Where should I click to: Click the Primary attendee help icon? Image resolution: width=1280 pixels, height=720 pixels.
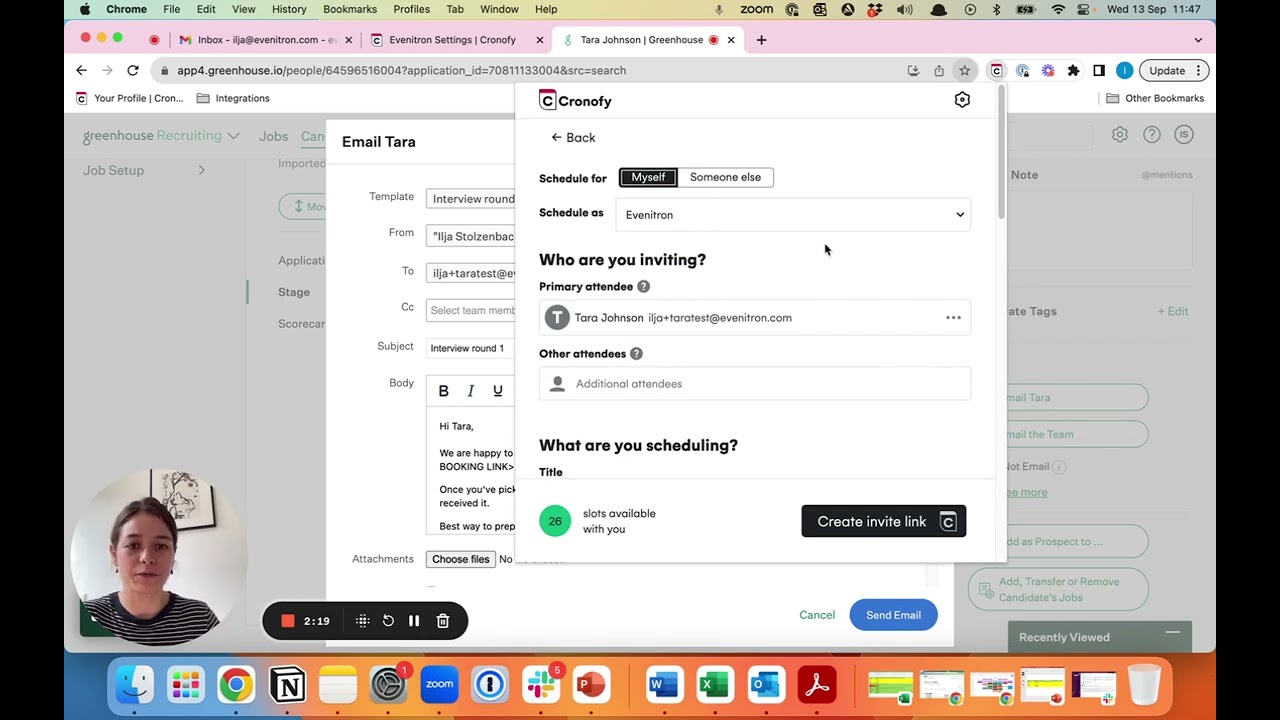click(x=643, y=287)
